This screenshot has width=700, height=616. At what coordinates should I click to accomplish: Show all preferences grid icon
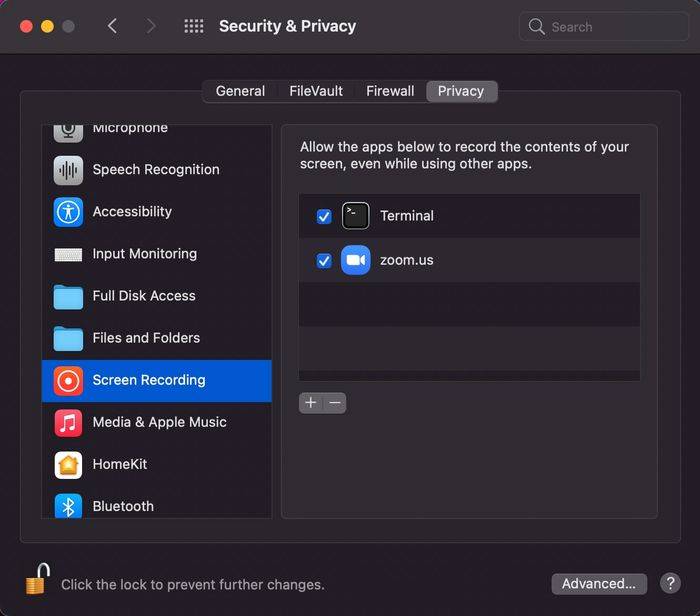[194, 26]
